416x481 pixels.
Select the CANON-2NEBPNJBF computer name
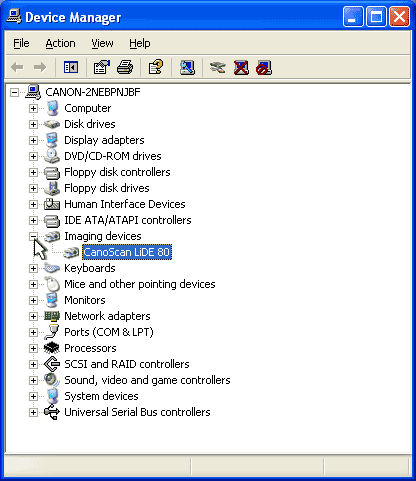pyautogui.click(x=93, y=92)
